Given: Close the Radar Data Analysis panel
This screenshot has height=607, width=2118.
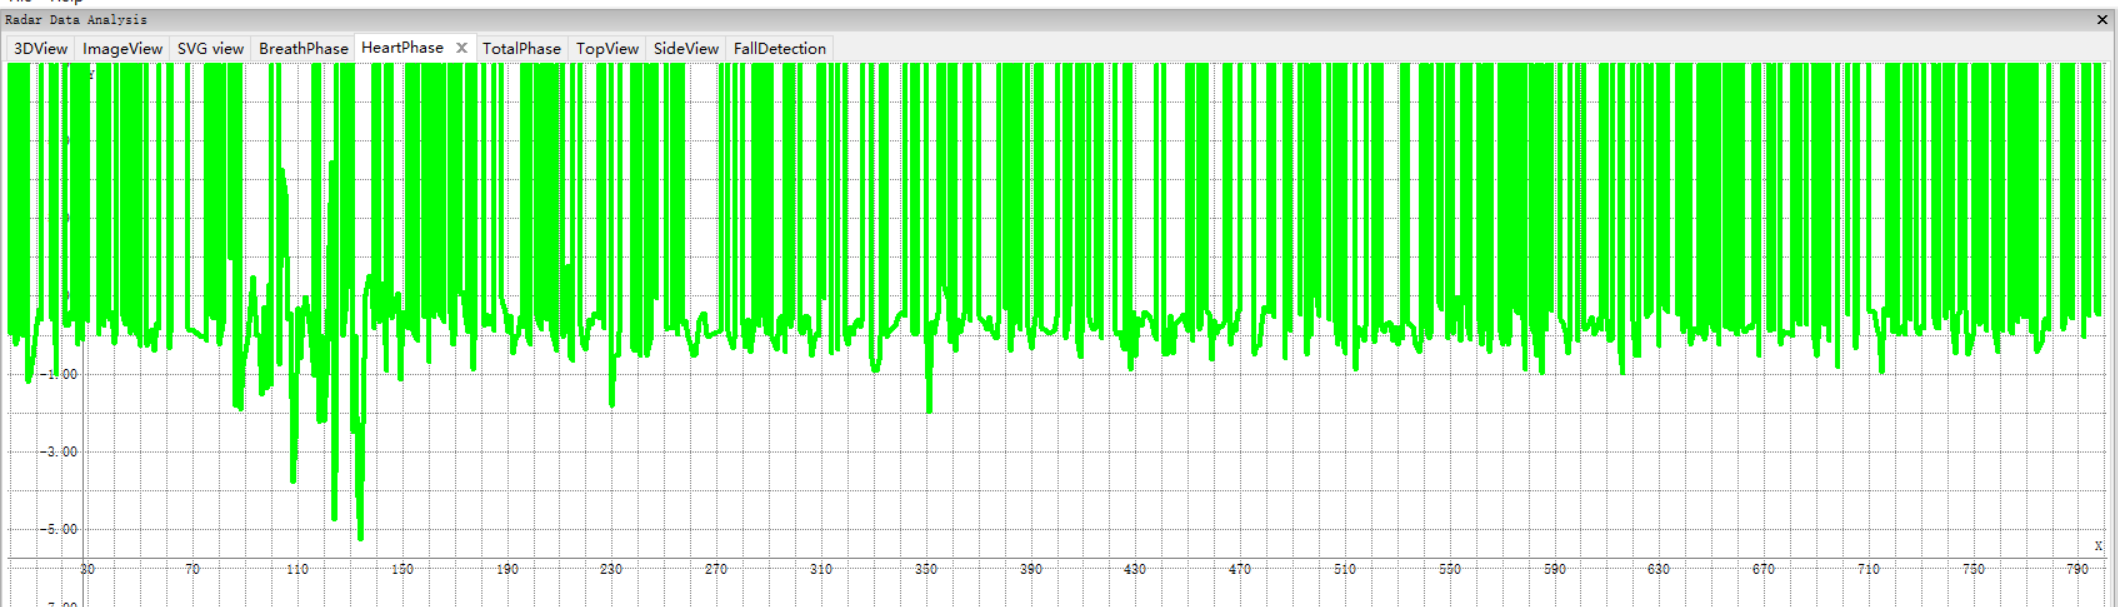Looking at the screenshot, I should (2102, 20).
